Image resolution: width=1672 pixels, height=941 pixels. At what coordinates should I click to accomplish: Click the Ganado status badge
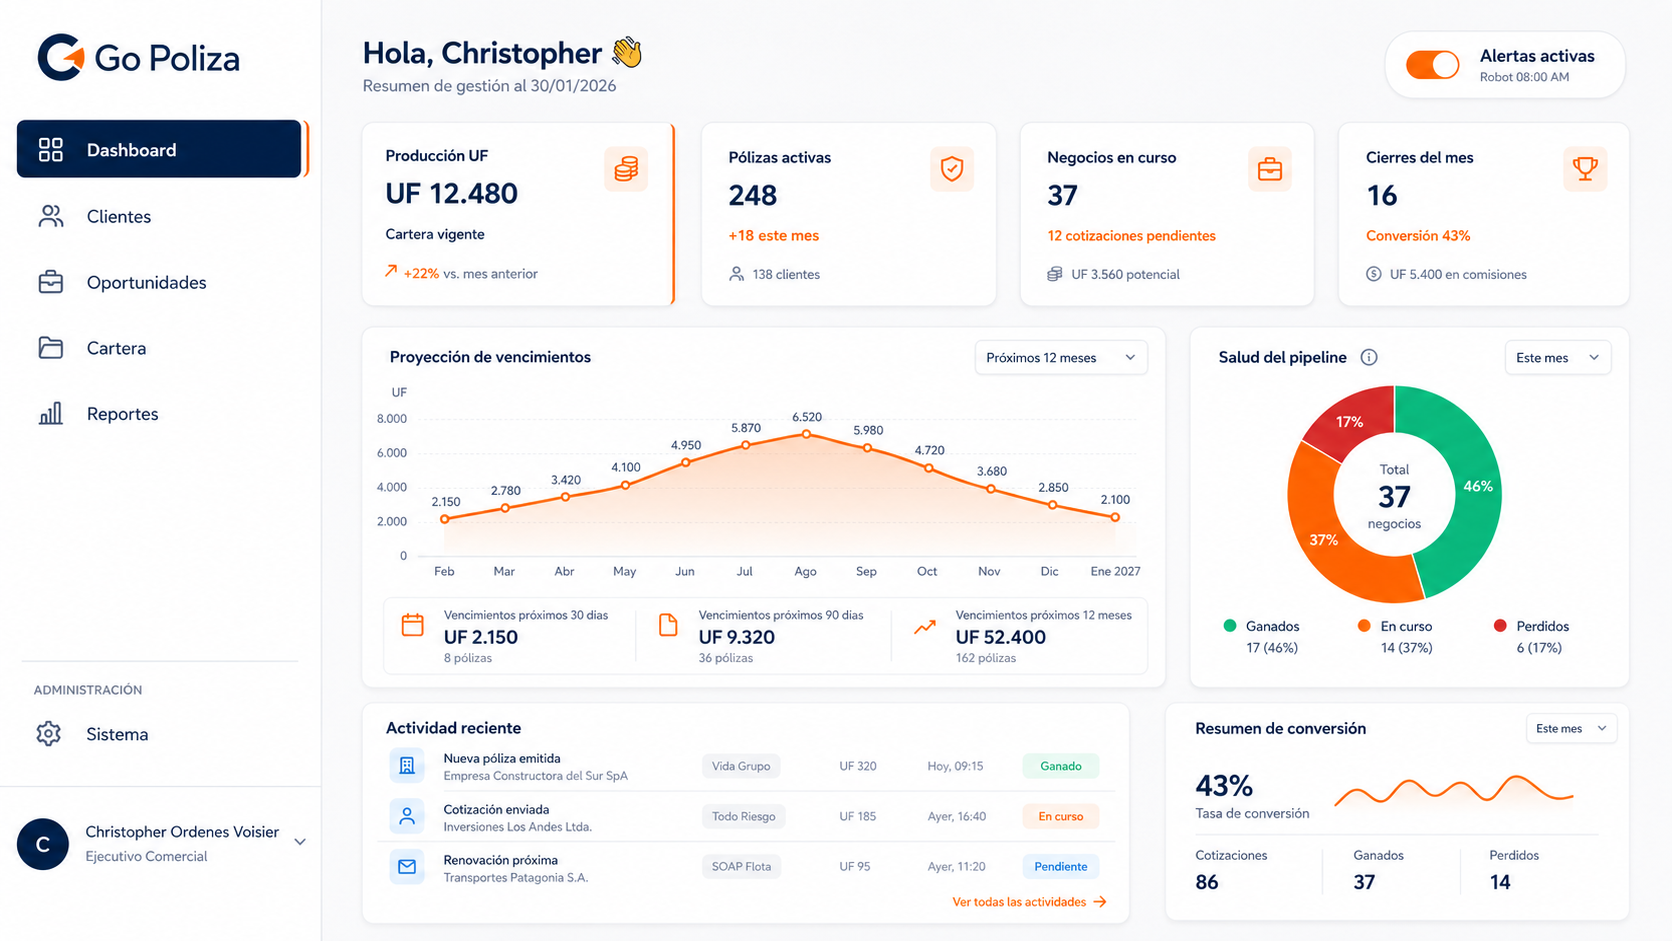click(x=1060, y=766)
